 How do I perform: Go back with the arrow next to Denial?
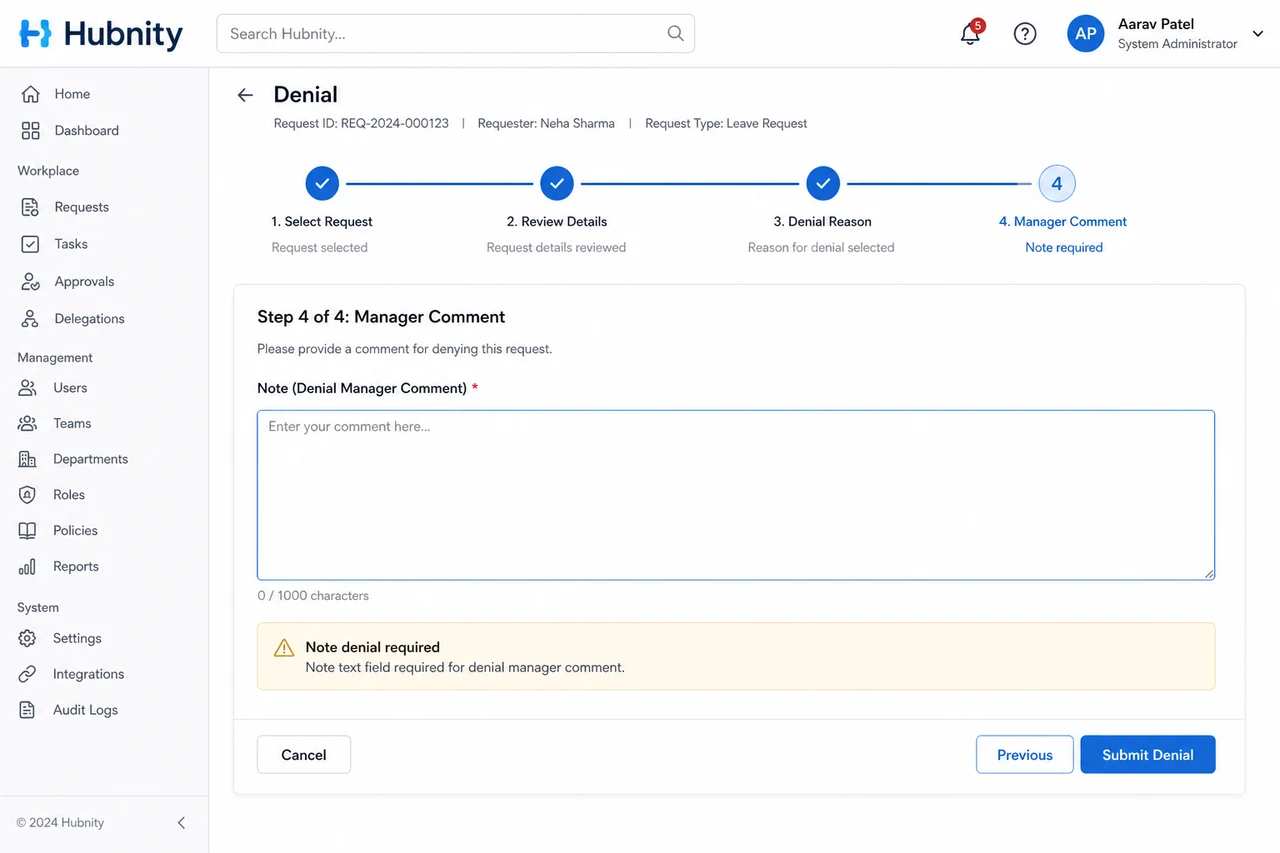point(245,95)
